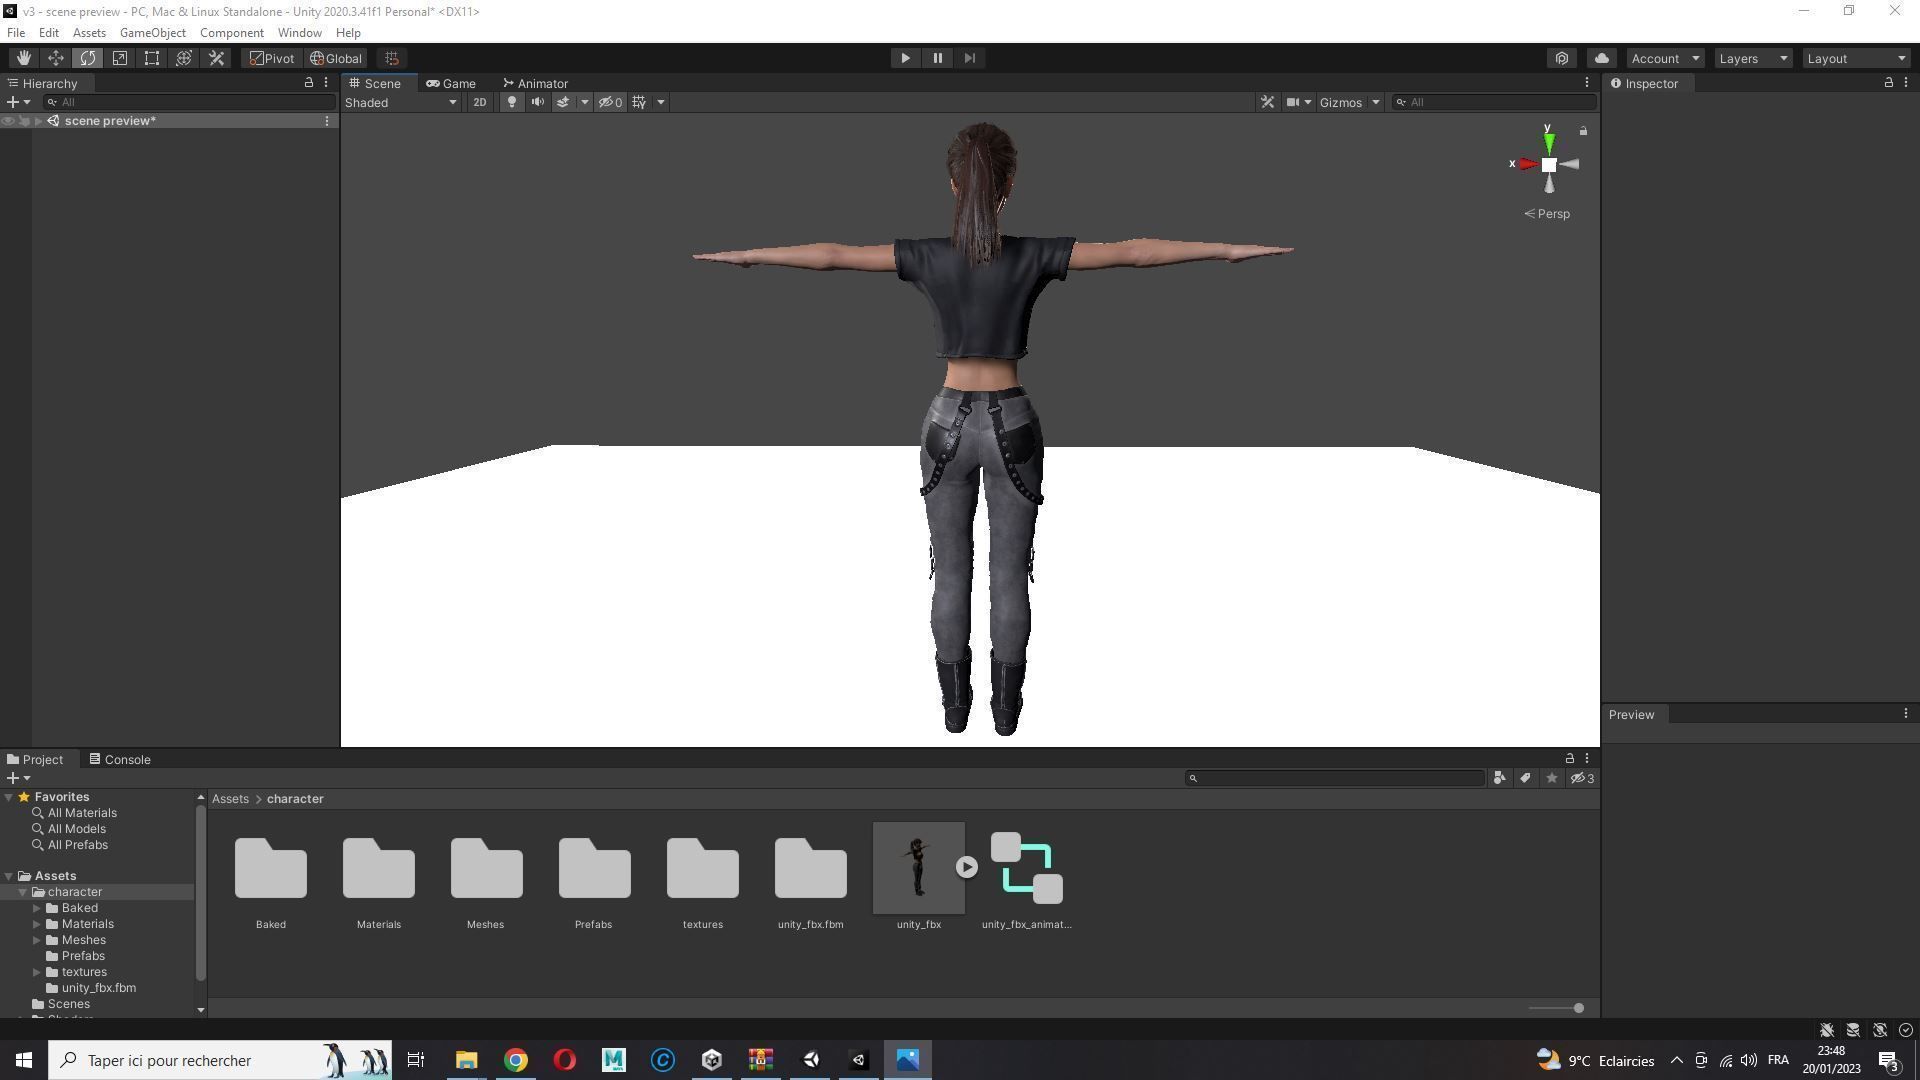Select the Hand tool in toolbar
The height and width of the screenshot is (1080, 1920).
coord(24,58)
